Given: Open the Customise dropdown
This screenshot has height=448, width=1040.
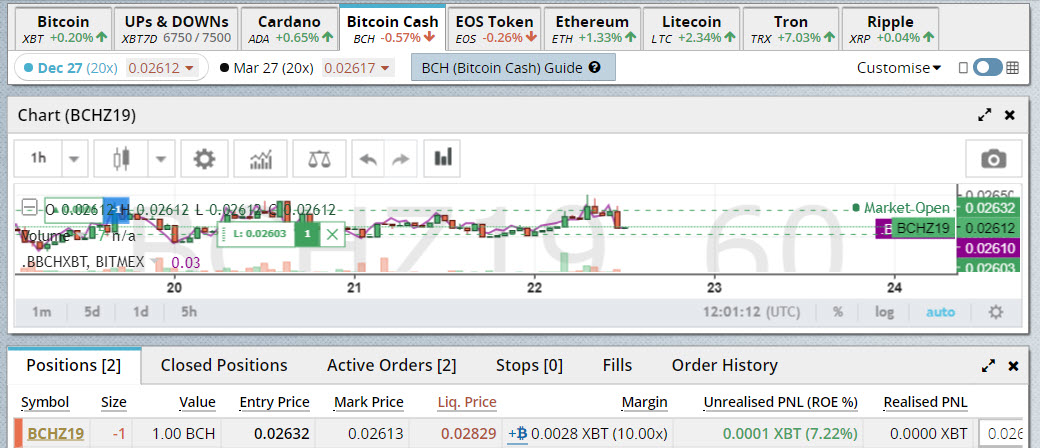Looking at the screenshot, I should click(x=899, y=67).
